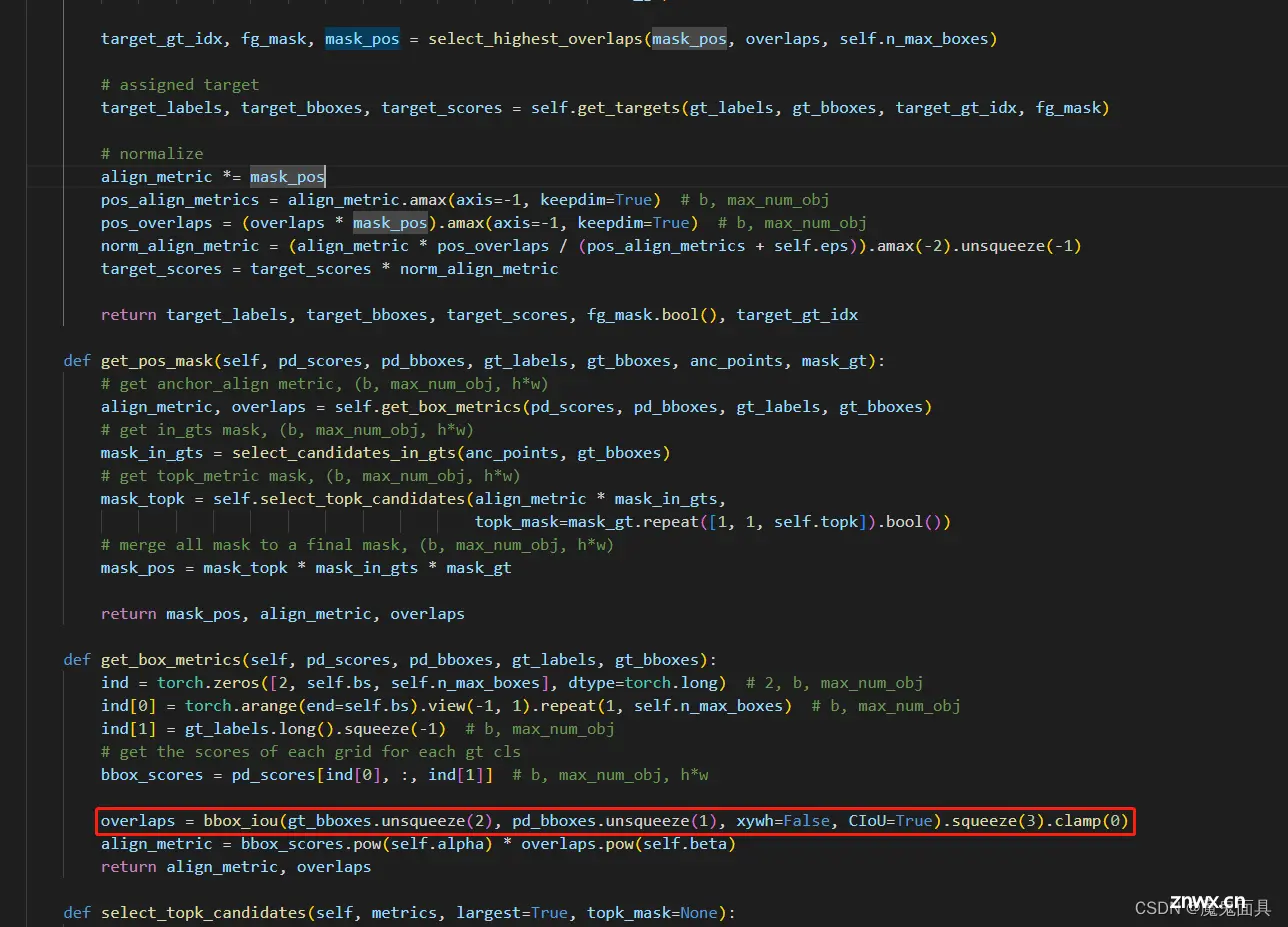Click the '# merge all mask' comment
Image resolution: width=1288 pixels, height=927 pixels.
point(358,545)
